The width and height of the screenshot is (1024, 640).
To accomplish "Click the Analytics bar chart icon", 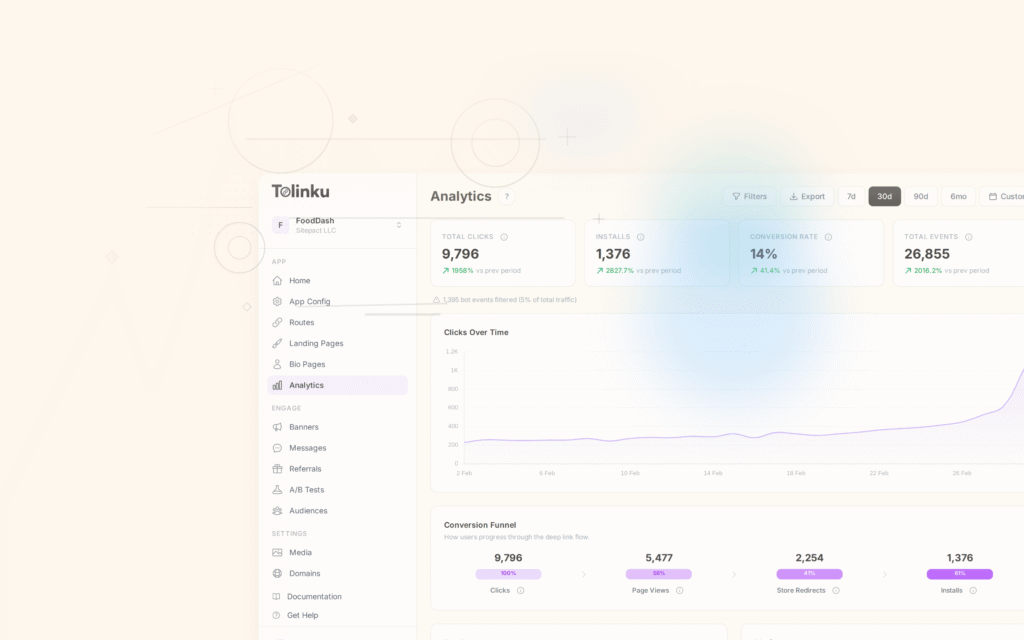I will click(x=277, y=385).
